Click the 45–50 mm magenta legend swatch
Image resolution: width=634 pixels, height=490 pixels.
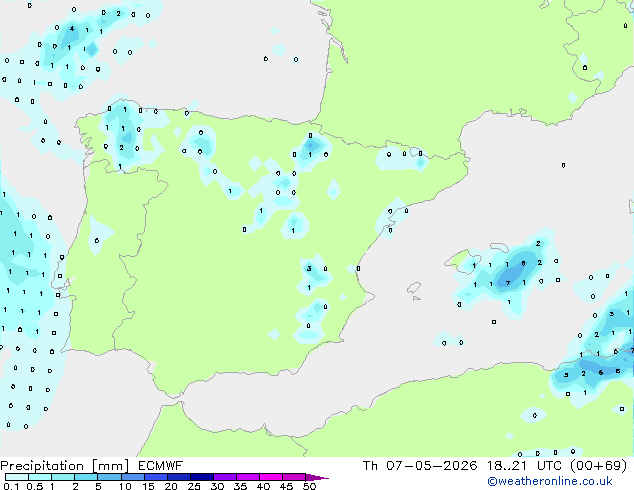(294, 477)
